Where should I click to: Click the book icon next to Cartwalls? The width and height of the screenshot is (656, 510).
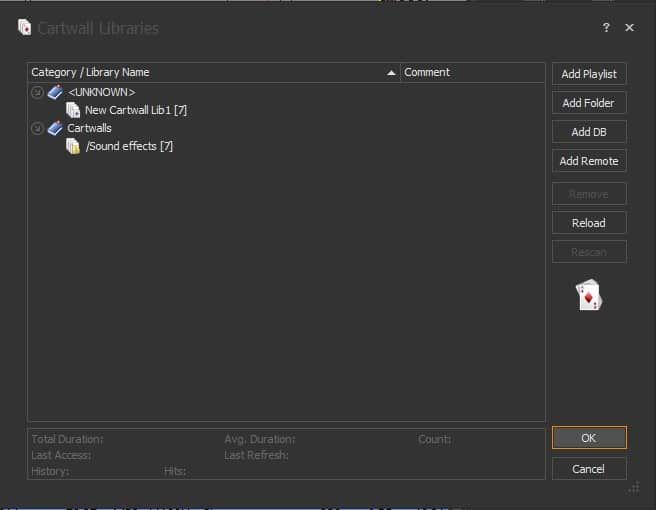55,128
